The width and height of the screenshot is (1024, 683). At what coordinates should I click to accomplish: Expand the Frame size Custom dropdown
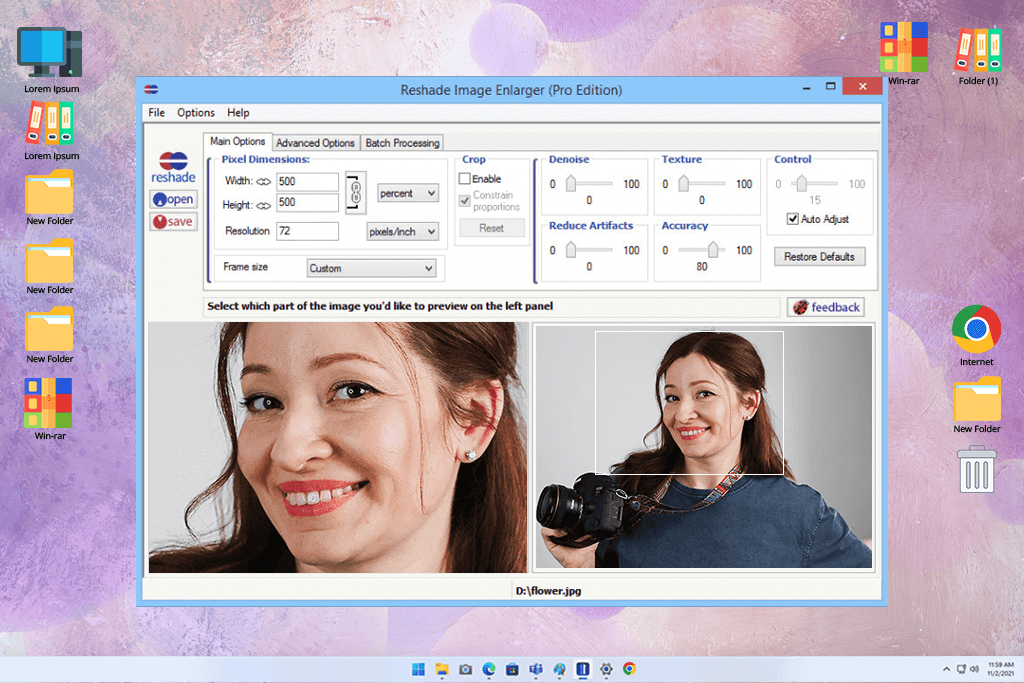(371, 268)
